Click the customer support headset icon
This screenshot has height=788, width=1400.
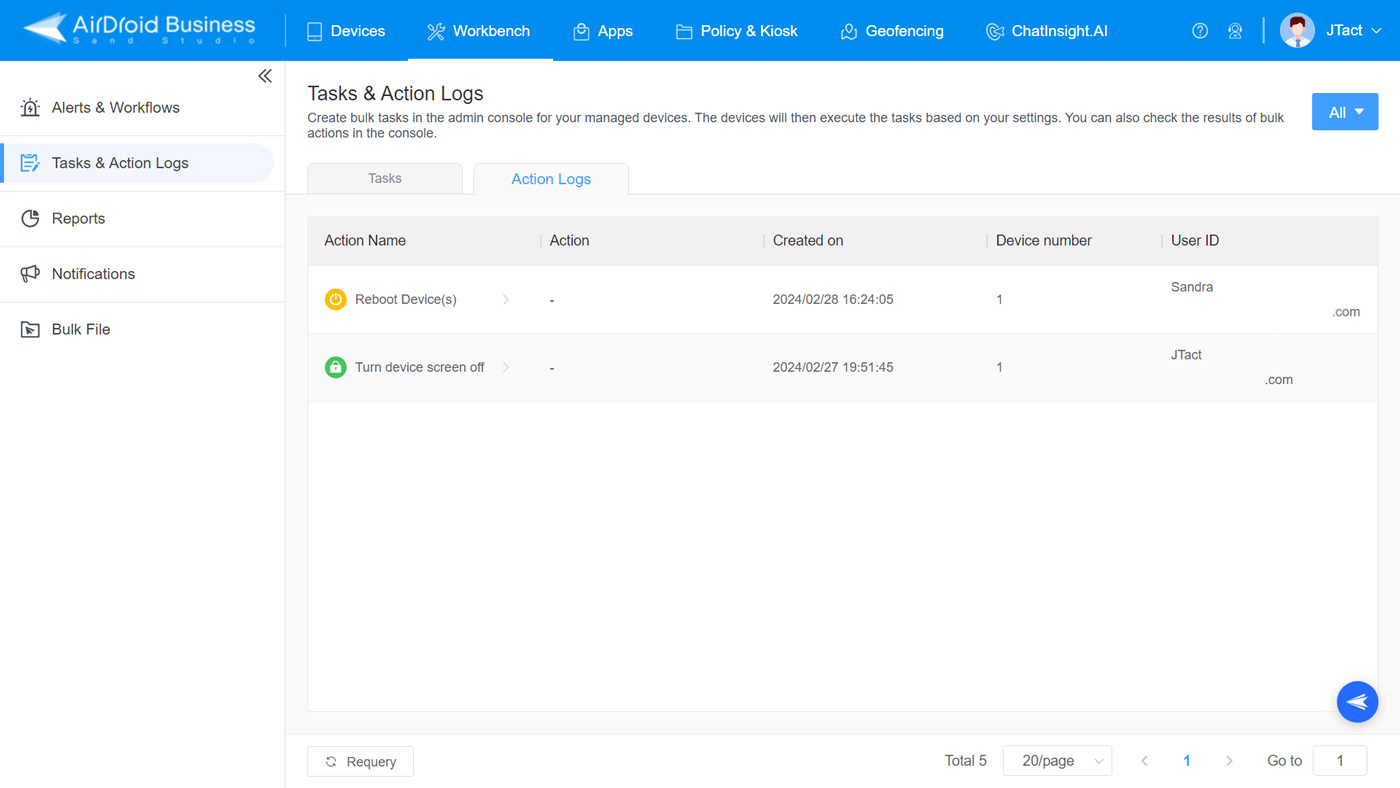point(1235,31)
